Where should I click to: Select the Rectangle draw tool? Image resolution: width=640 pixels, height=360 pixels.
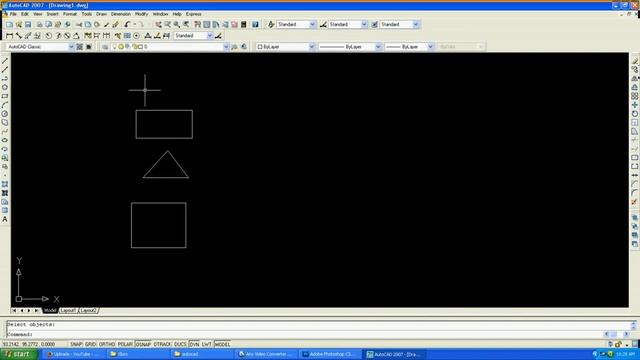click(5, 96)
